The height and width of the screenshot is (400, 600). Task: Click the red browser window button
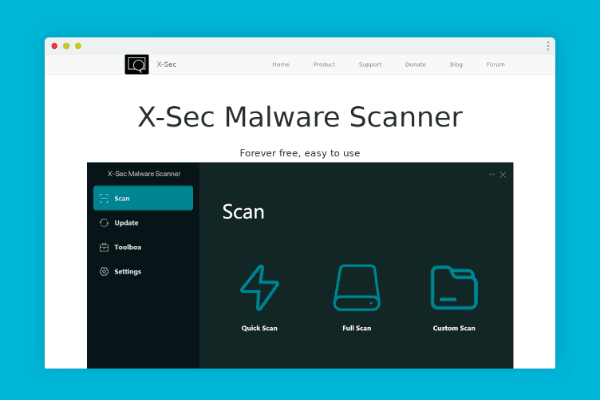pos(54,46)
